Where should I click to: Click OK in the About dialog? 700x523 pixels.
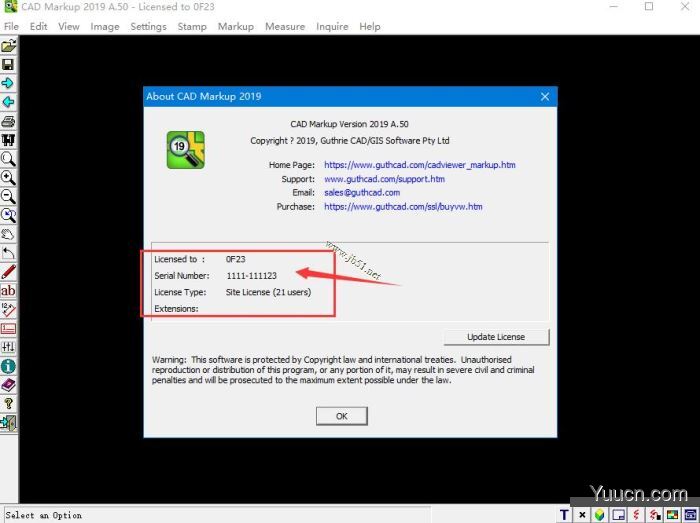342,416
